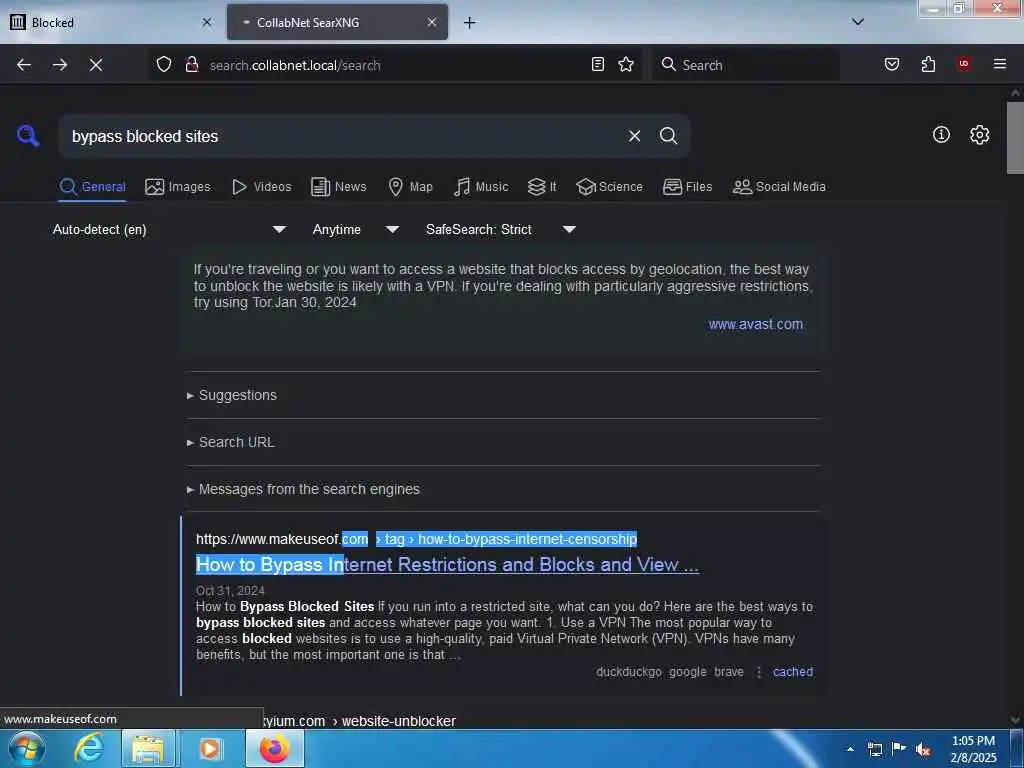Open the Pocket save icon

click(892, 64)
